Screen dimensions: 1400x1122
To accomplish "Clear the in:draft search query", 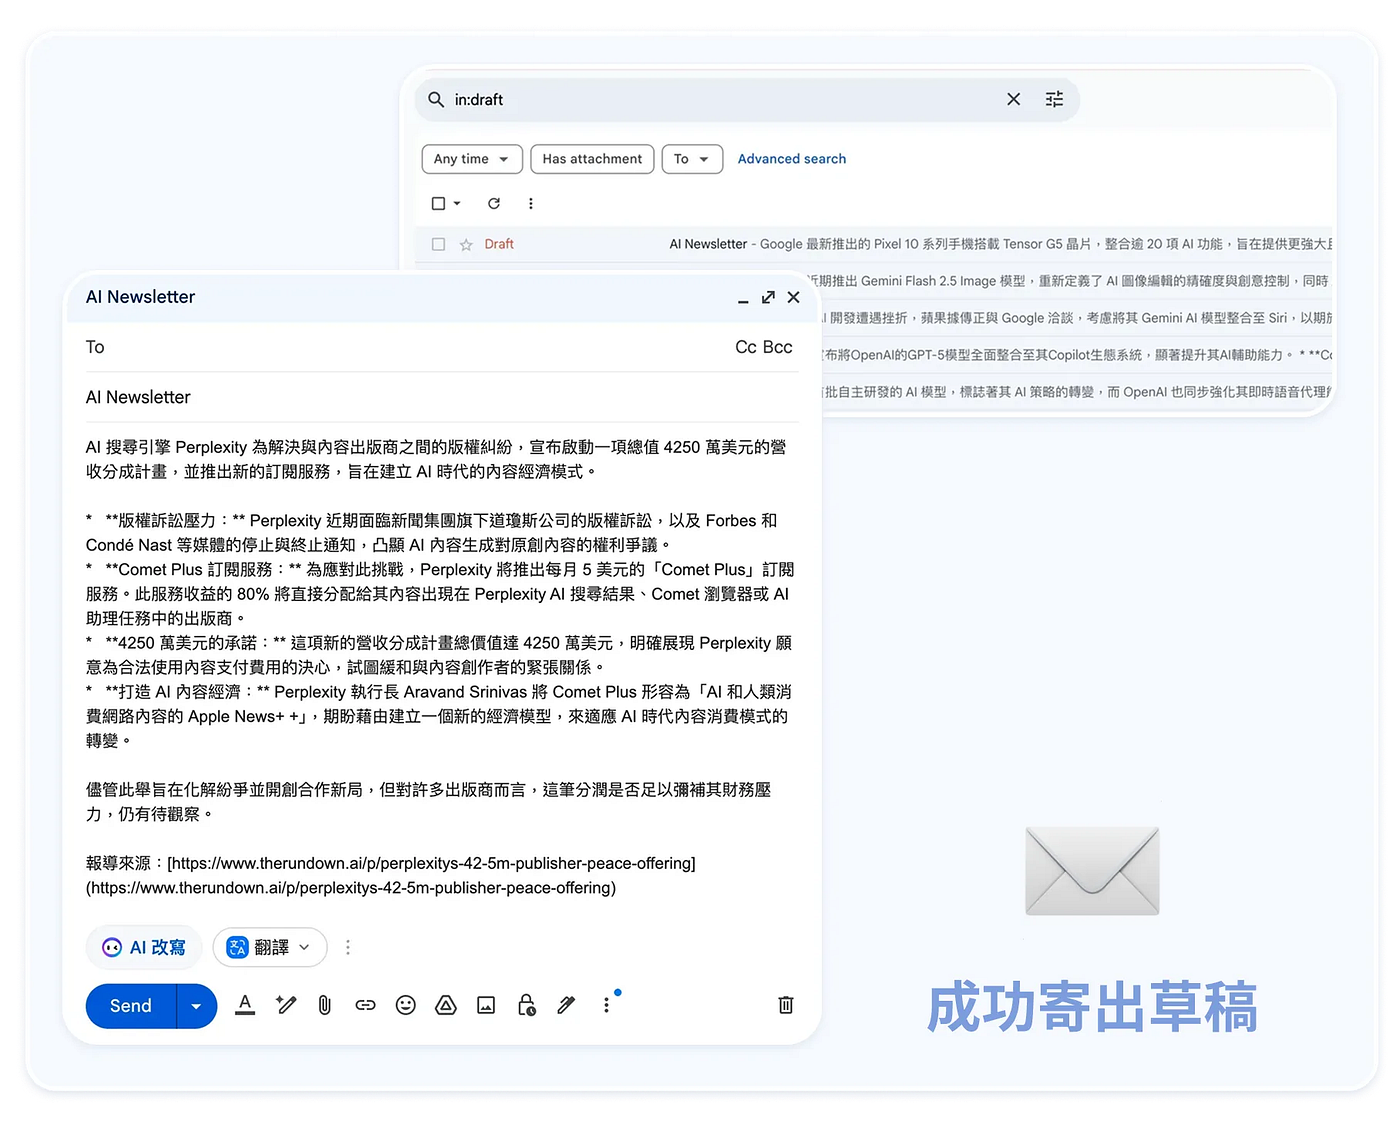I will 1013,99.
